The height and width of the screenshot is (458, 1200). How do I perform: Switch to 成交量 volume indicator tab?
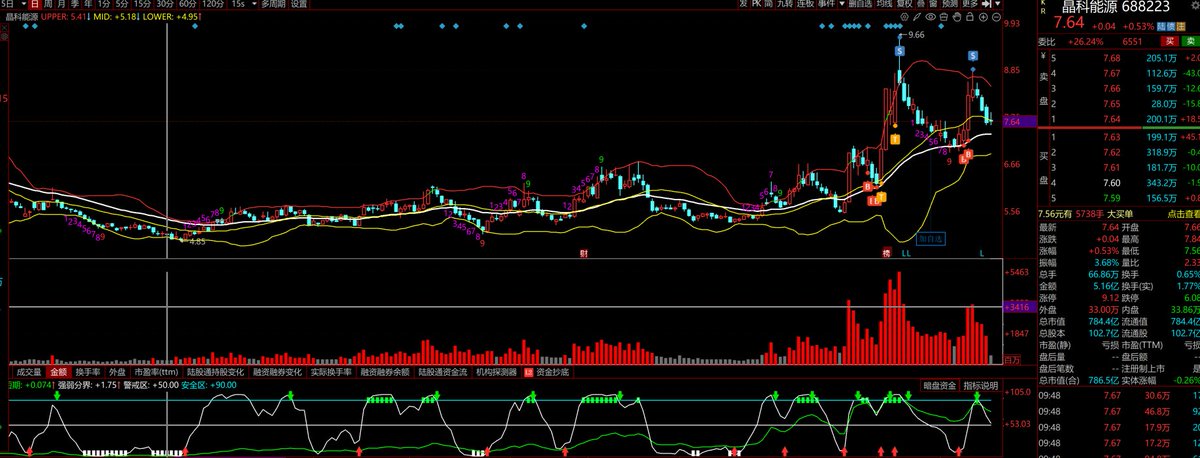[28, 371]
